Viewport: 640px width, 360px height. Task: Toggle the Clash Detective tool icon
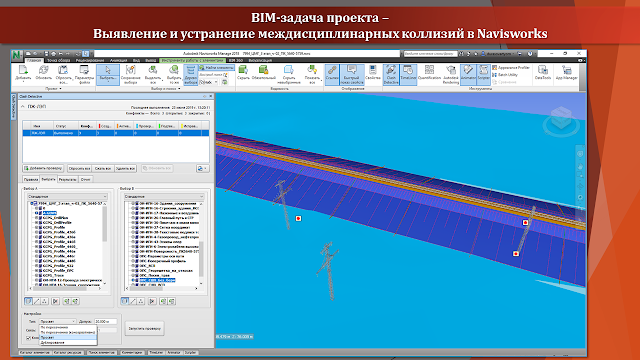(391, 74)
